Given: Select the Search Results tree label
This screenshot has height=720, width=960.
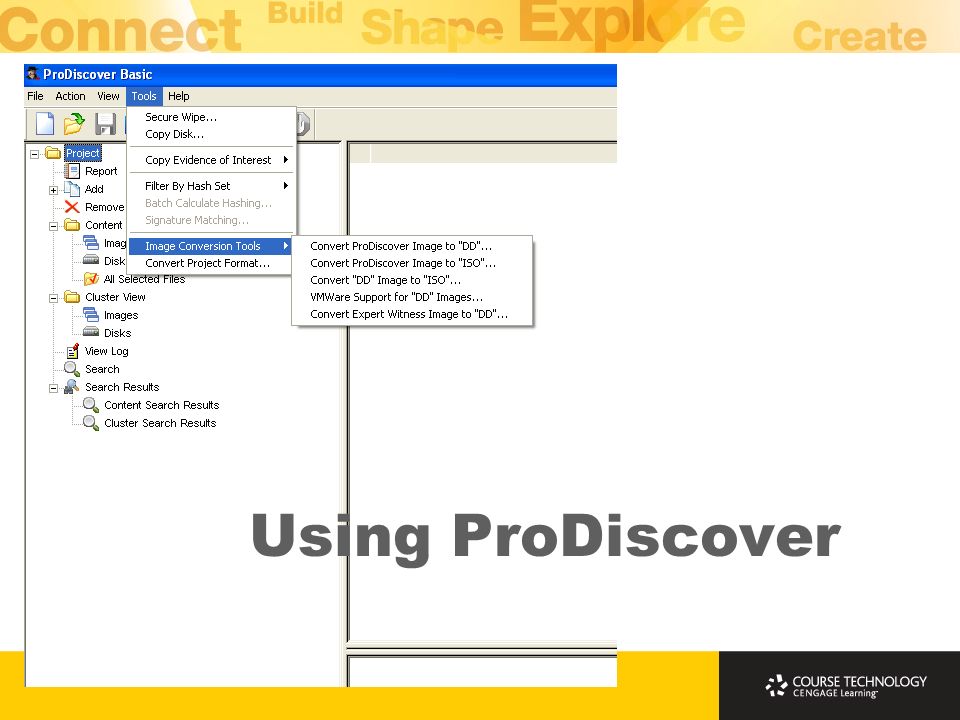Looking at the screenshot, I should coord(122,387).
